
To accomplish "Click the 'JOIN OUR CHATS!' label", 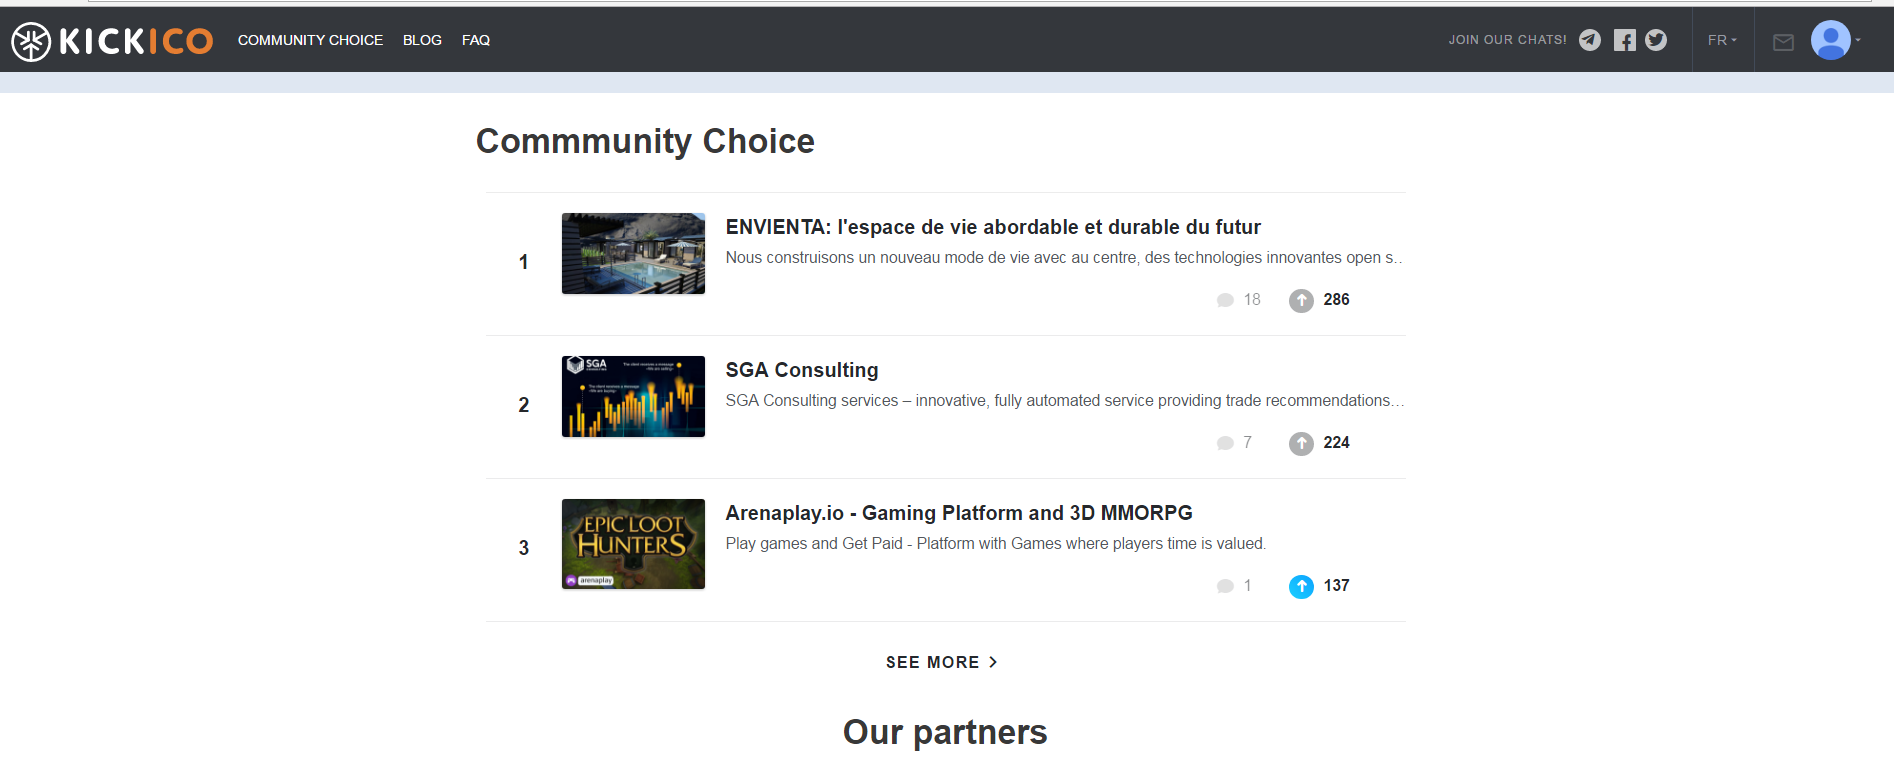I will (x=1508, y=40).
